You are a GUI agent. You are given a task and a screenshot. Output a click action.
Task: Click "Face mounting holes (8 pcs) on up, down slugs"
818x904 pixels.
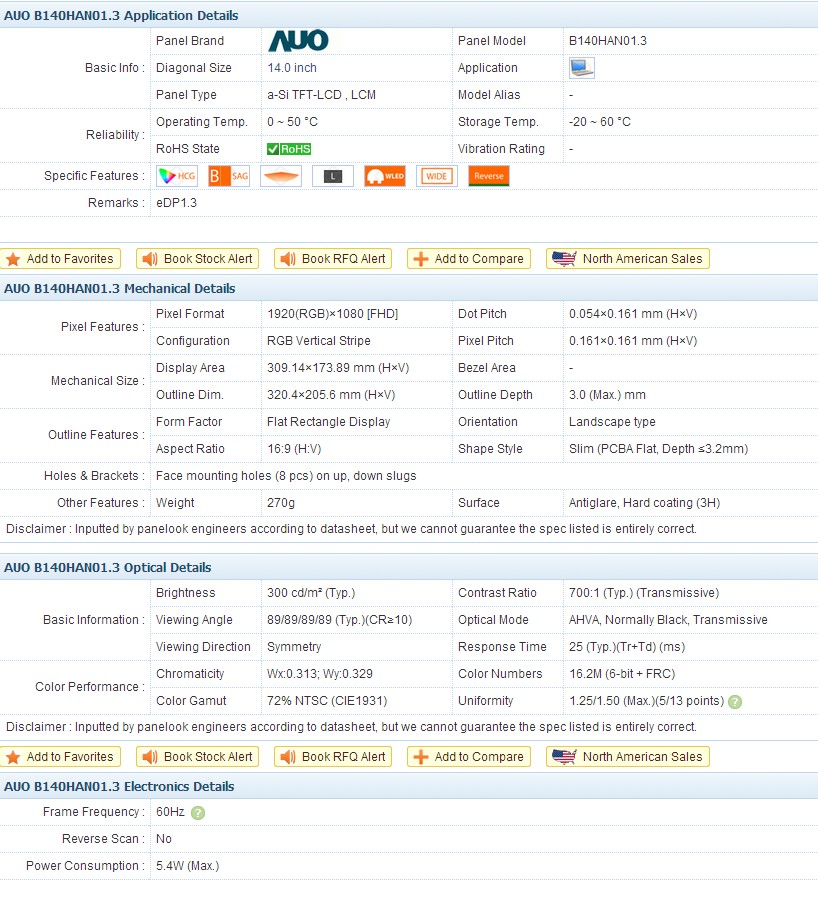pyautogui.click(x=286, y=476)
